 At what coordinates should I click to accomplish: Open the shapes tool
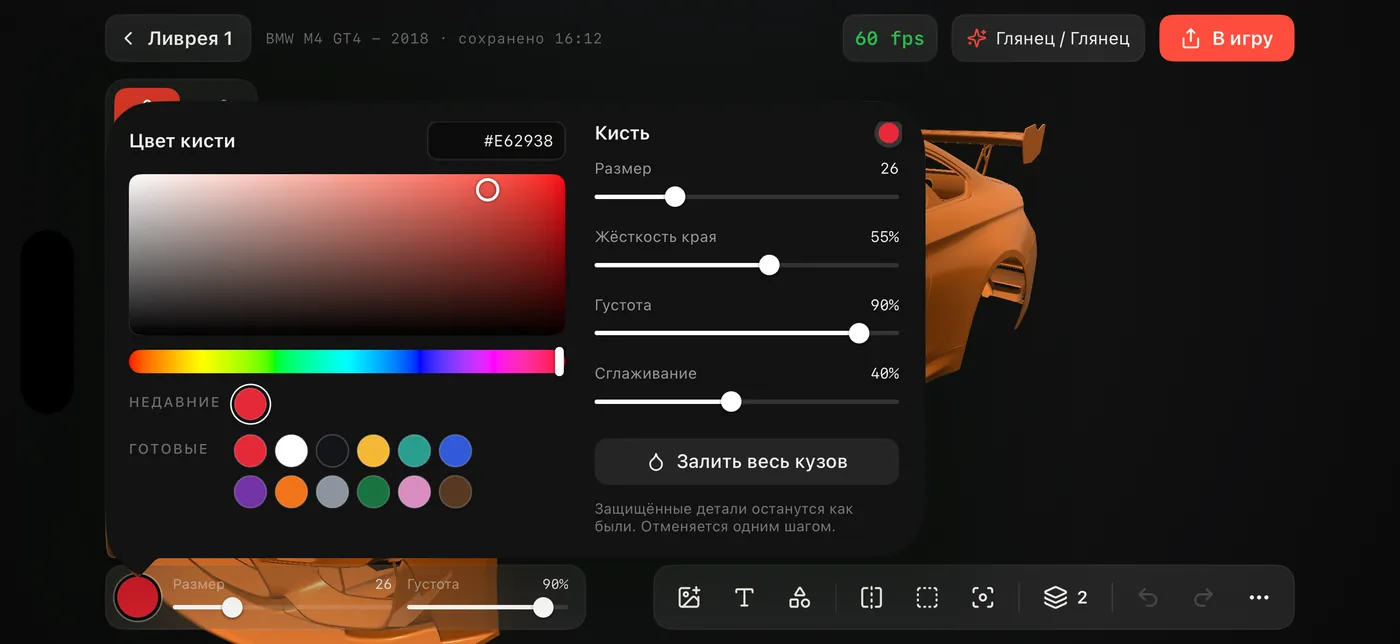point(800,598)
